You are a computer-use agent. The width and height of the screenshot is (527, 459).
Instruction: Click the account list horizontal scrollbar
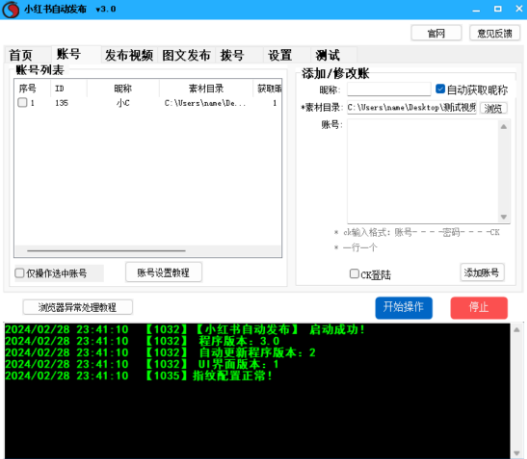click(x=106, y=251)
